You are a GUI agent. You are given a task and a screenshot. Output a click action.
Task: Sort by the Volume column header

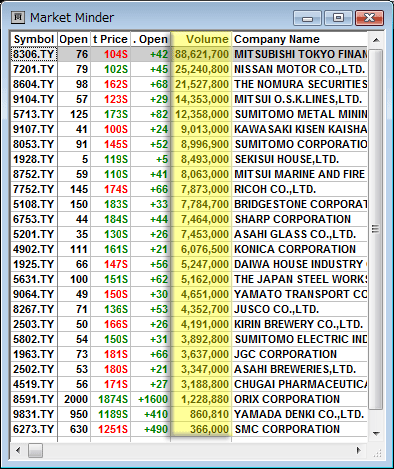coord(201,39)
